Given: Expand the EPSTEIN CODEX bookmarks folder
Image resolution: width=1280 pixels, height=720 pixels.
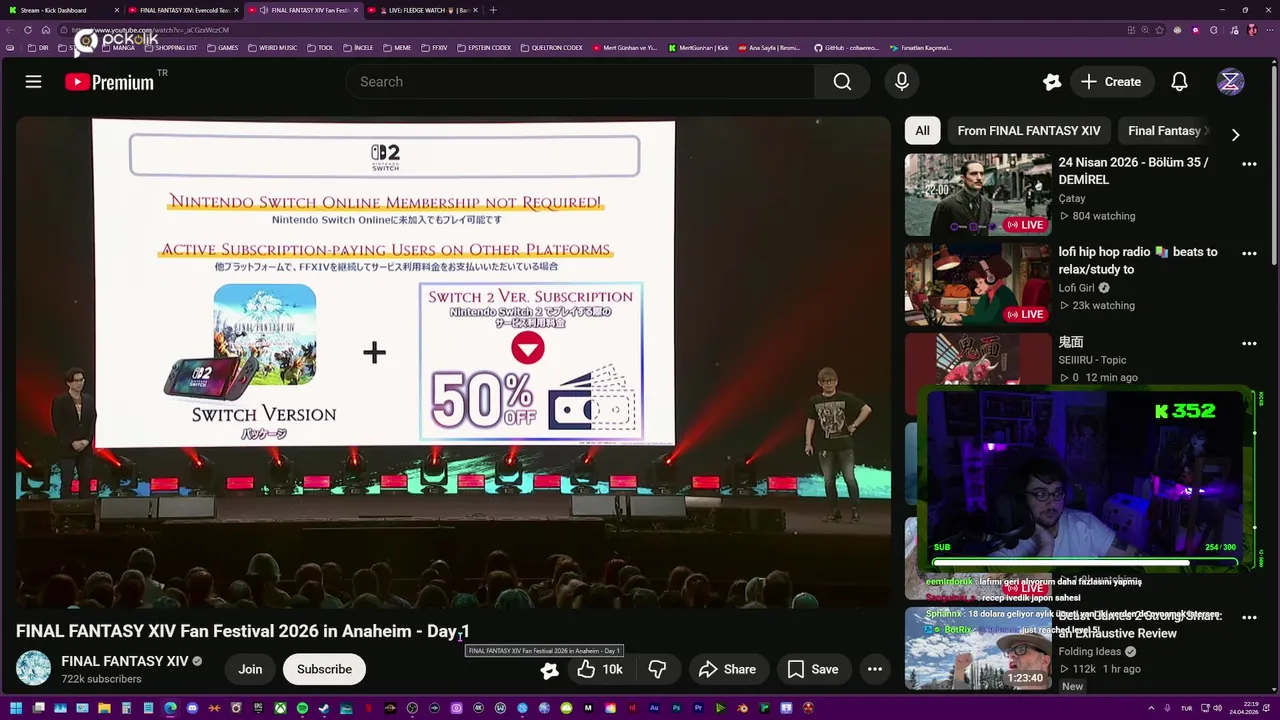Looking at the screenshot, I should pos(484,48).
